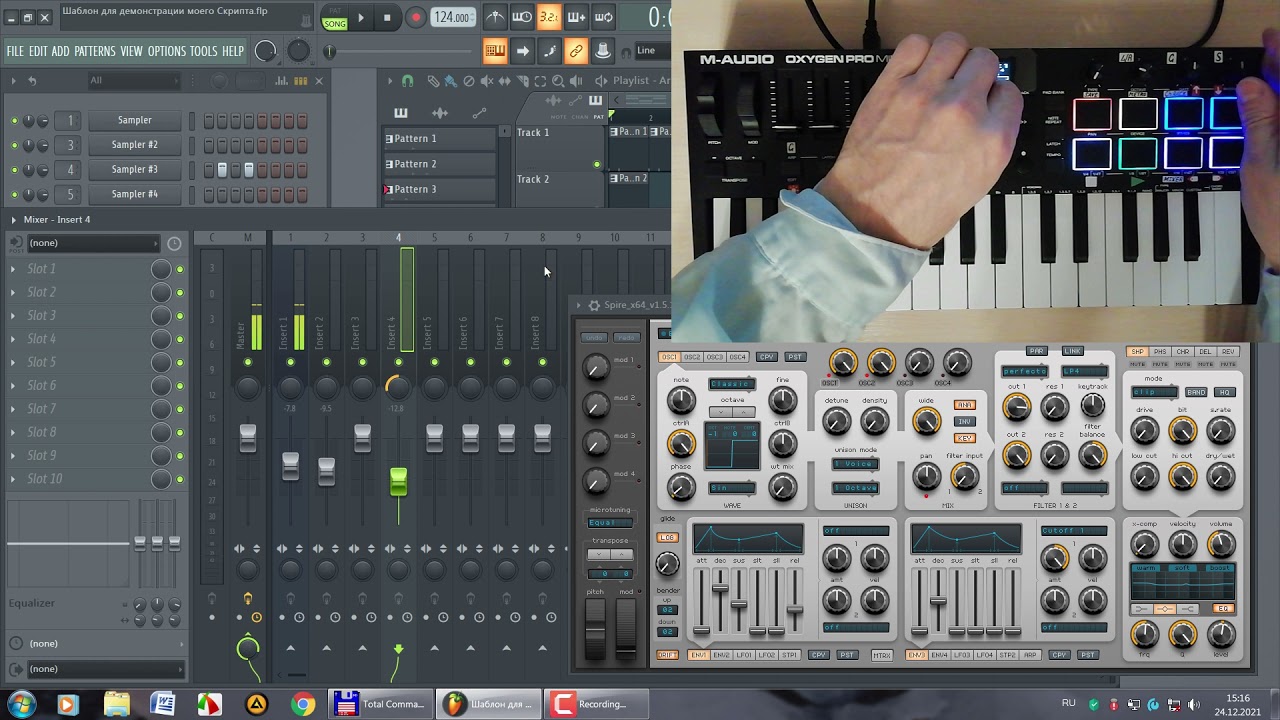
Task: Mute the Sampler channel green LED
Action: (14, 120)
